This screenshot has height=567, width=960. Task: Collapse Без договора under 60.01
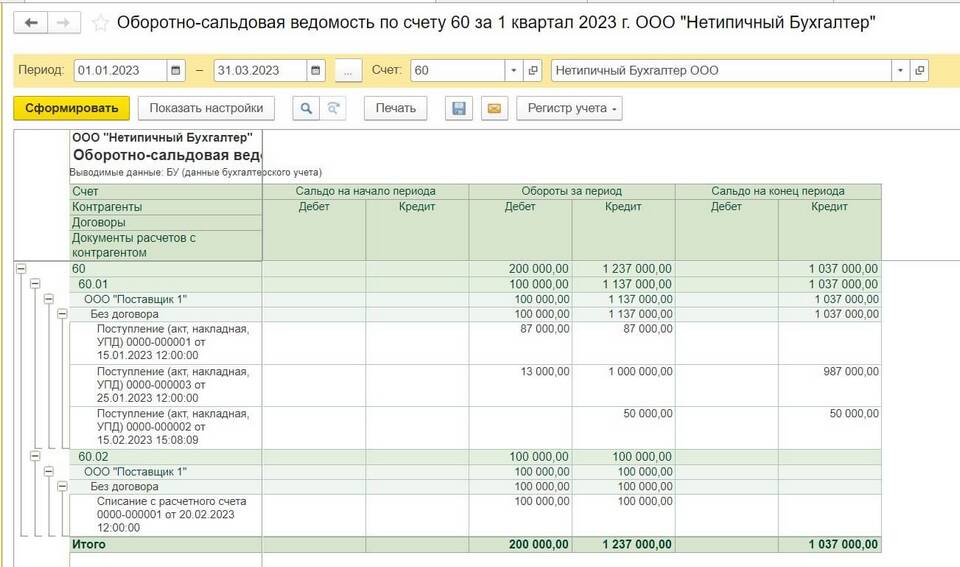pos(62,314)
